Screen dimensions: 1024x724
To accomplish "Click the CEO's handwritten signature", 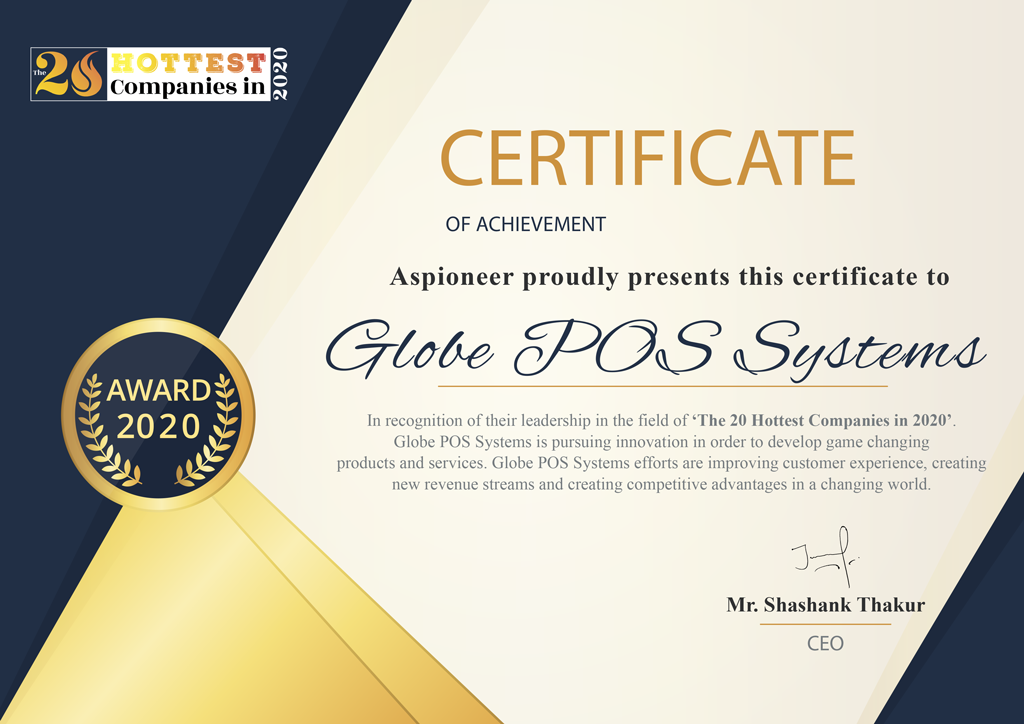I will [x=825, y=557].
